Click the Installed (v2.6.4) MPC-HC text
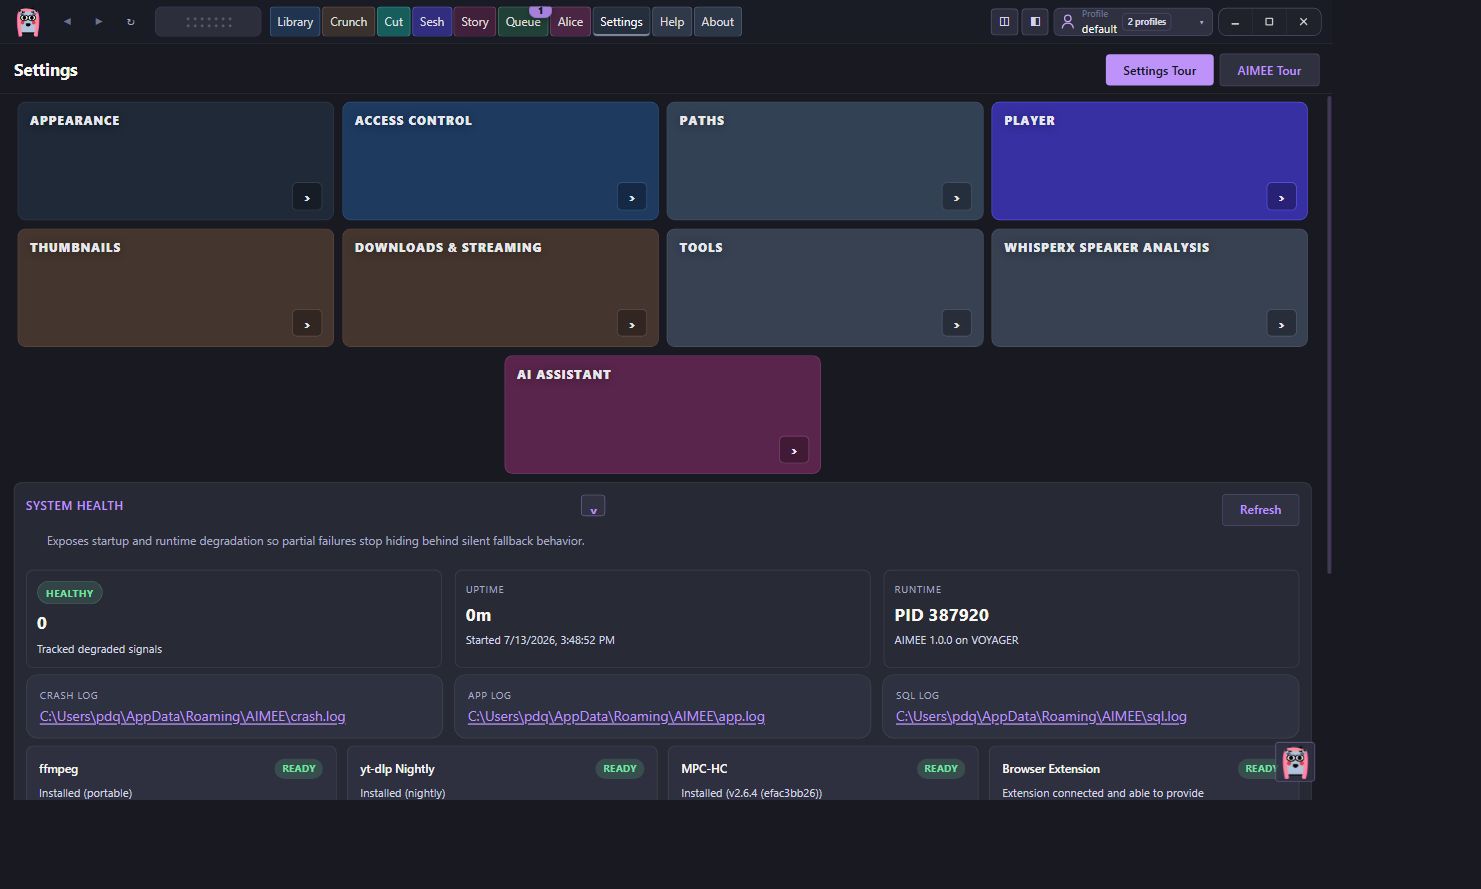This screenshot has width=1481, height=889. tap(751, 793)
